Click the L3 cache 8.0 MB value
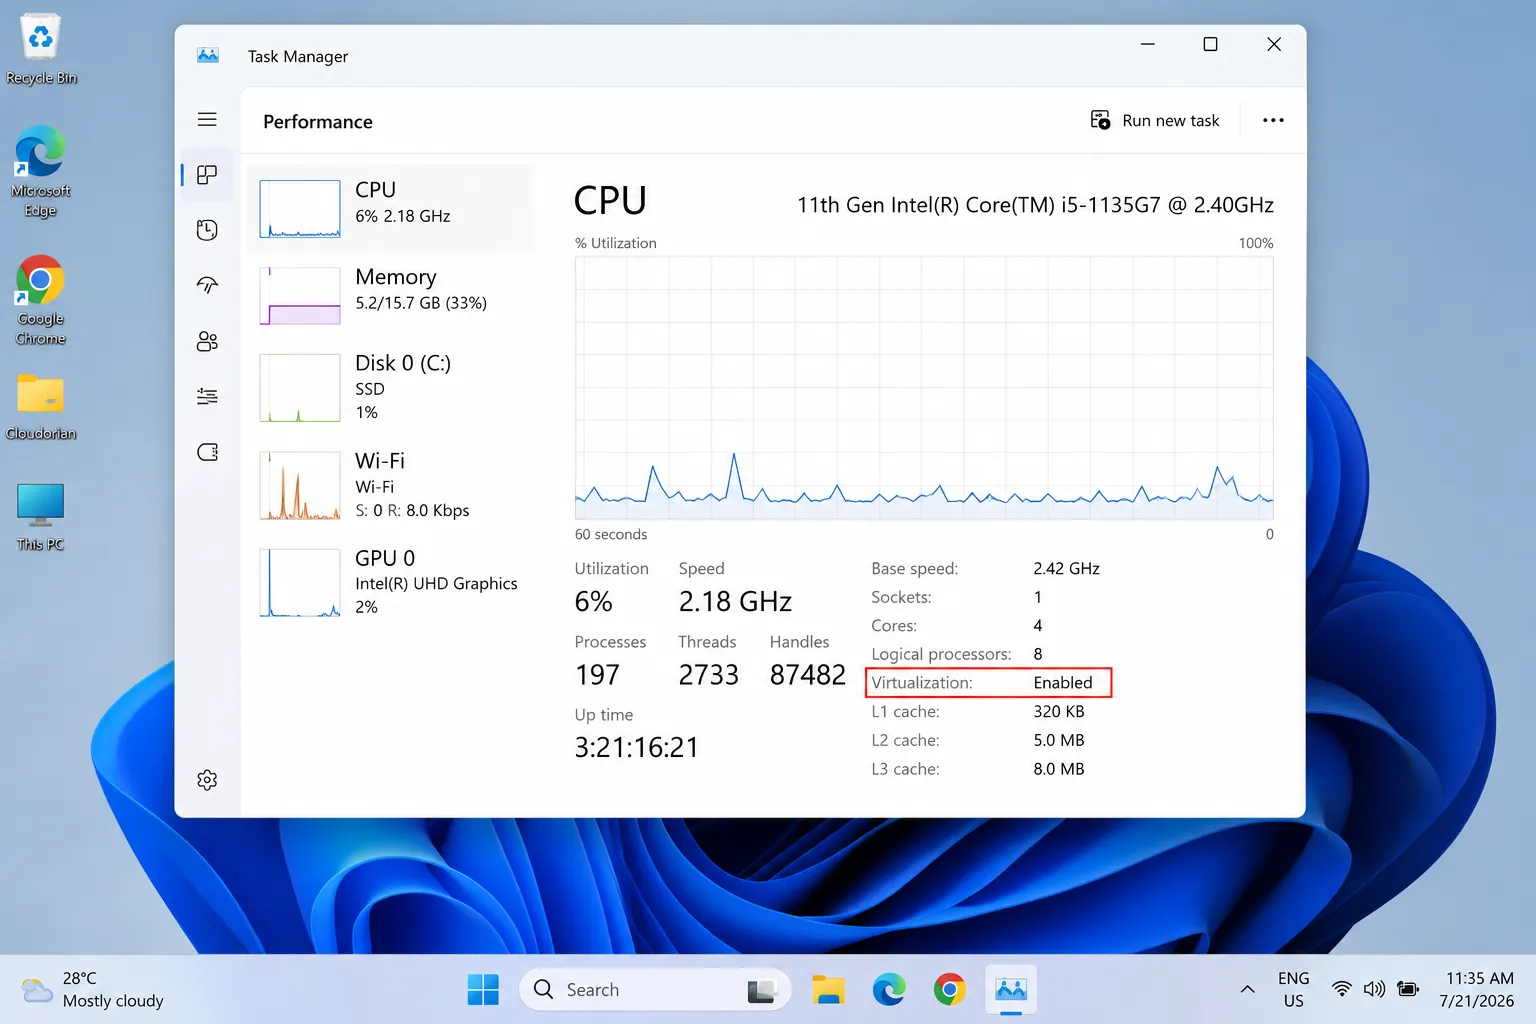This screenshot has width=1536, height=1024. pos(1059,769)
